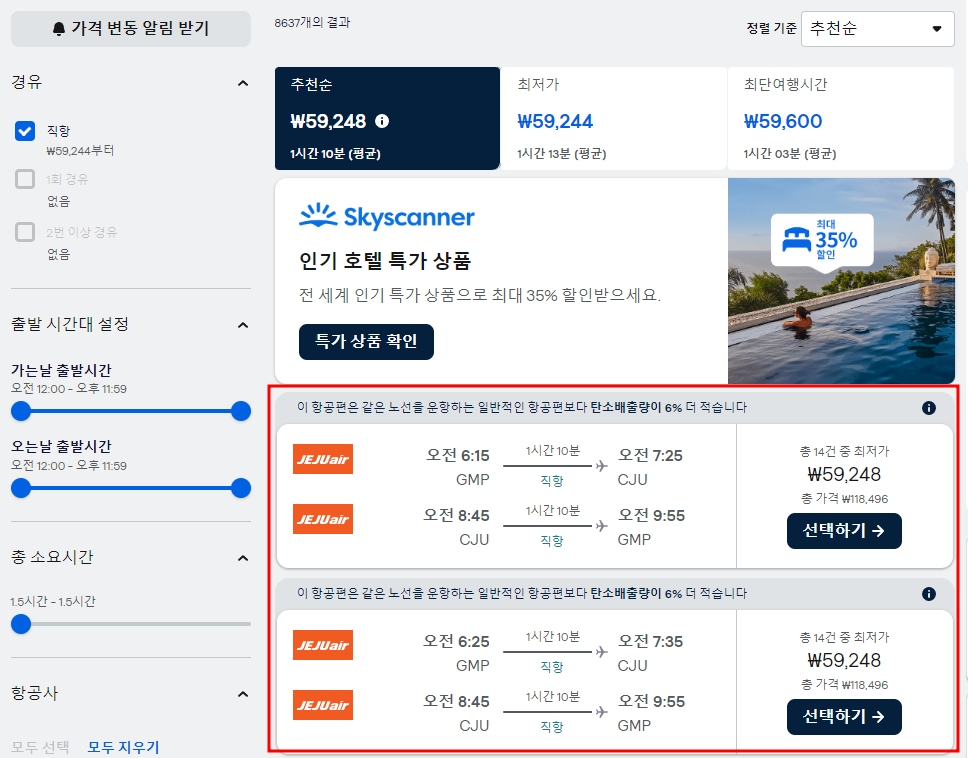Click 모두 선택 link under 항공사
Screen dimensions: 968x758
(40, 748)
